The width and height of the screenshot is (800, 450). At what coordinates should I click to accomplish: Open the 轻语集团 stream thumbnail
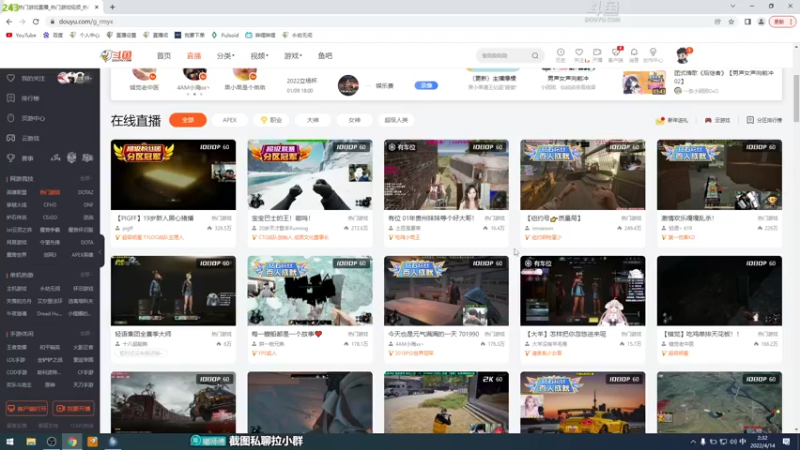[x=173, y=291]
